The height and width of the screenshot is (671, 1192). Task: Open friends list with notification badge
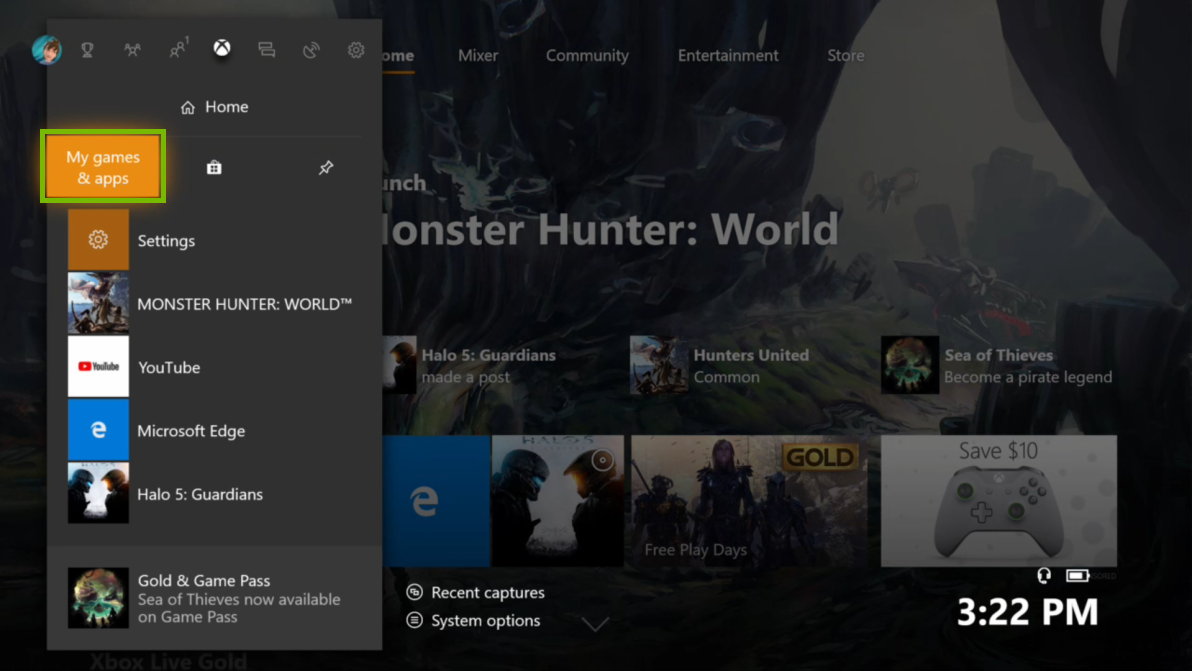178,49
